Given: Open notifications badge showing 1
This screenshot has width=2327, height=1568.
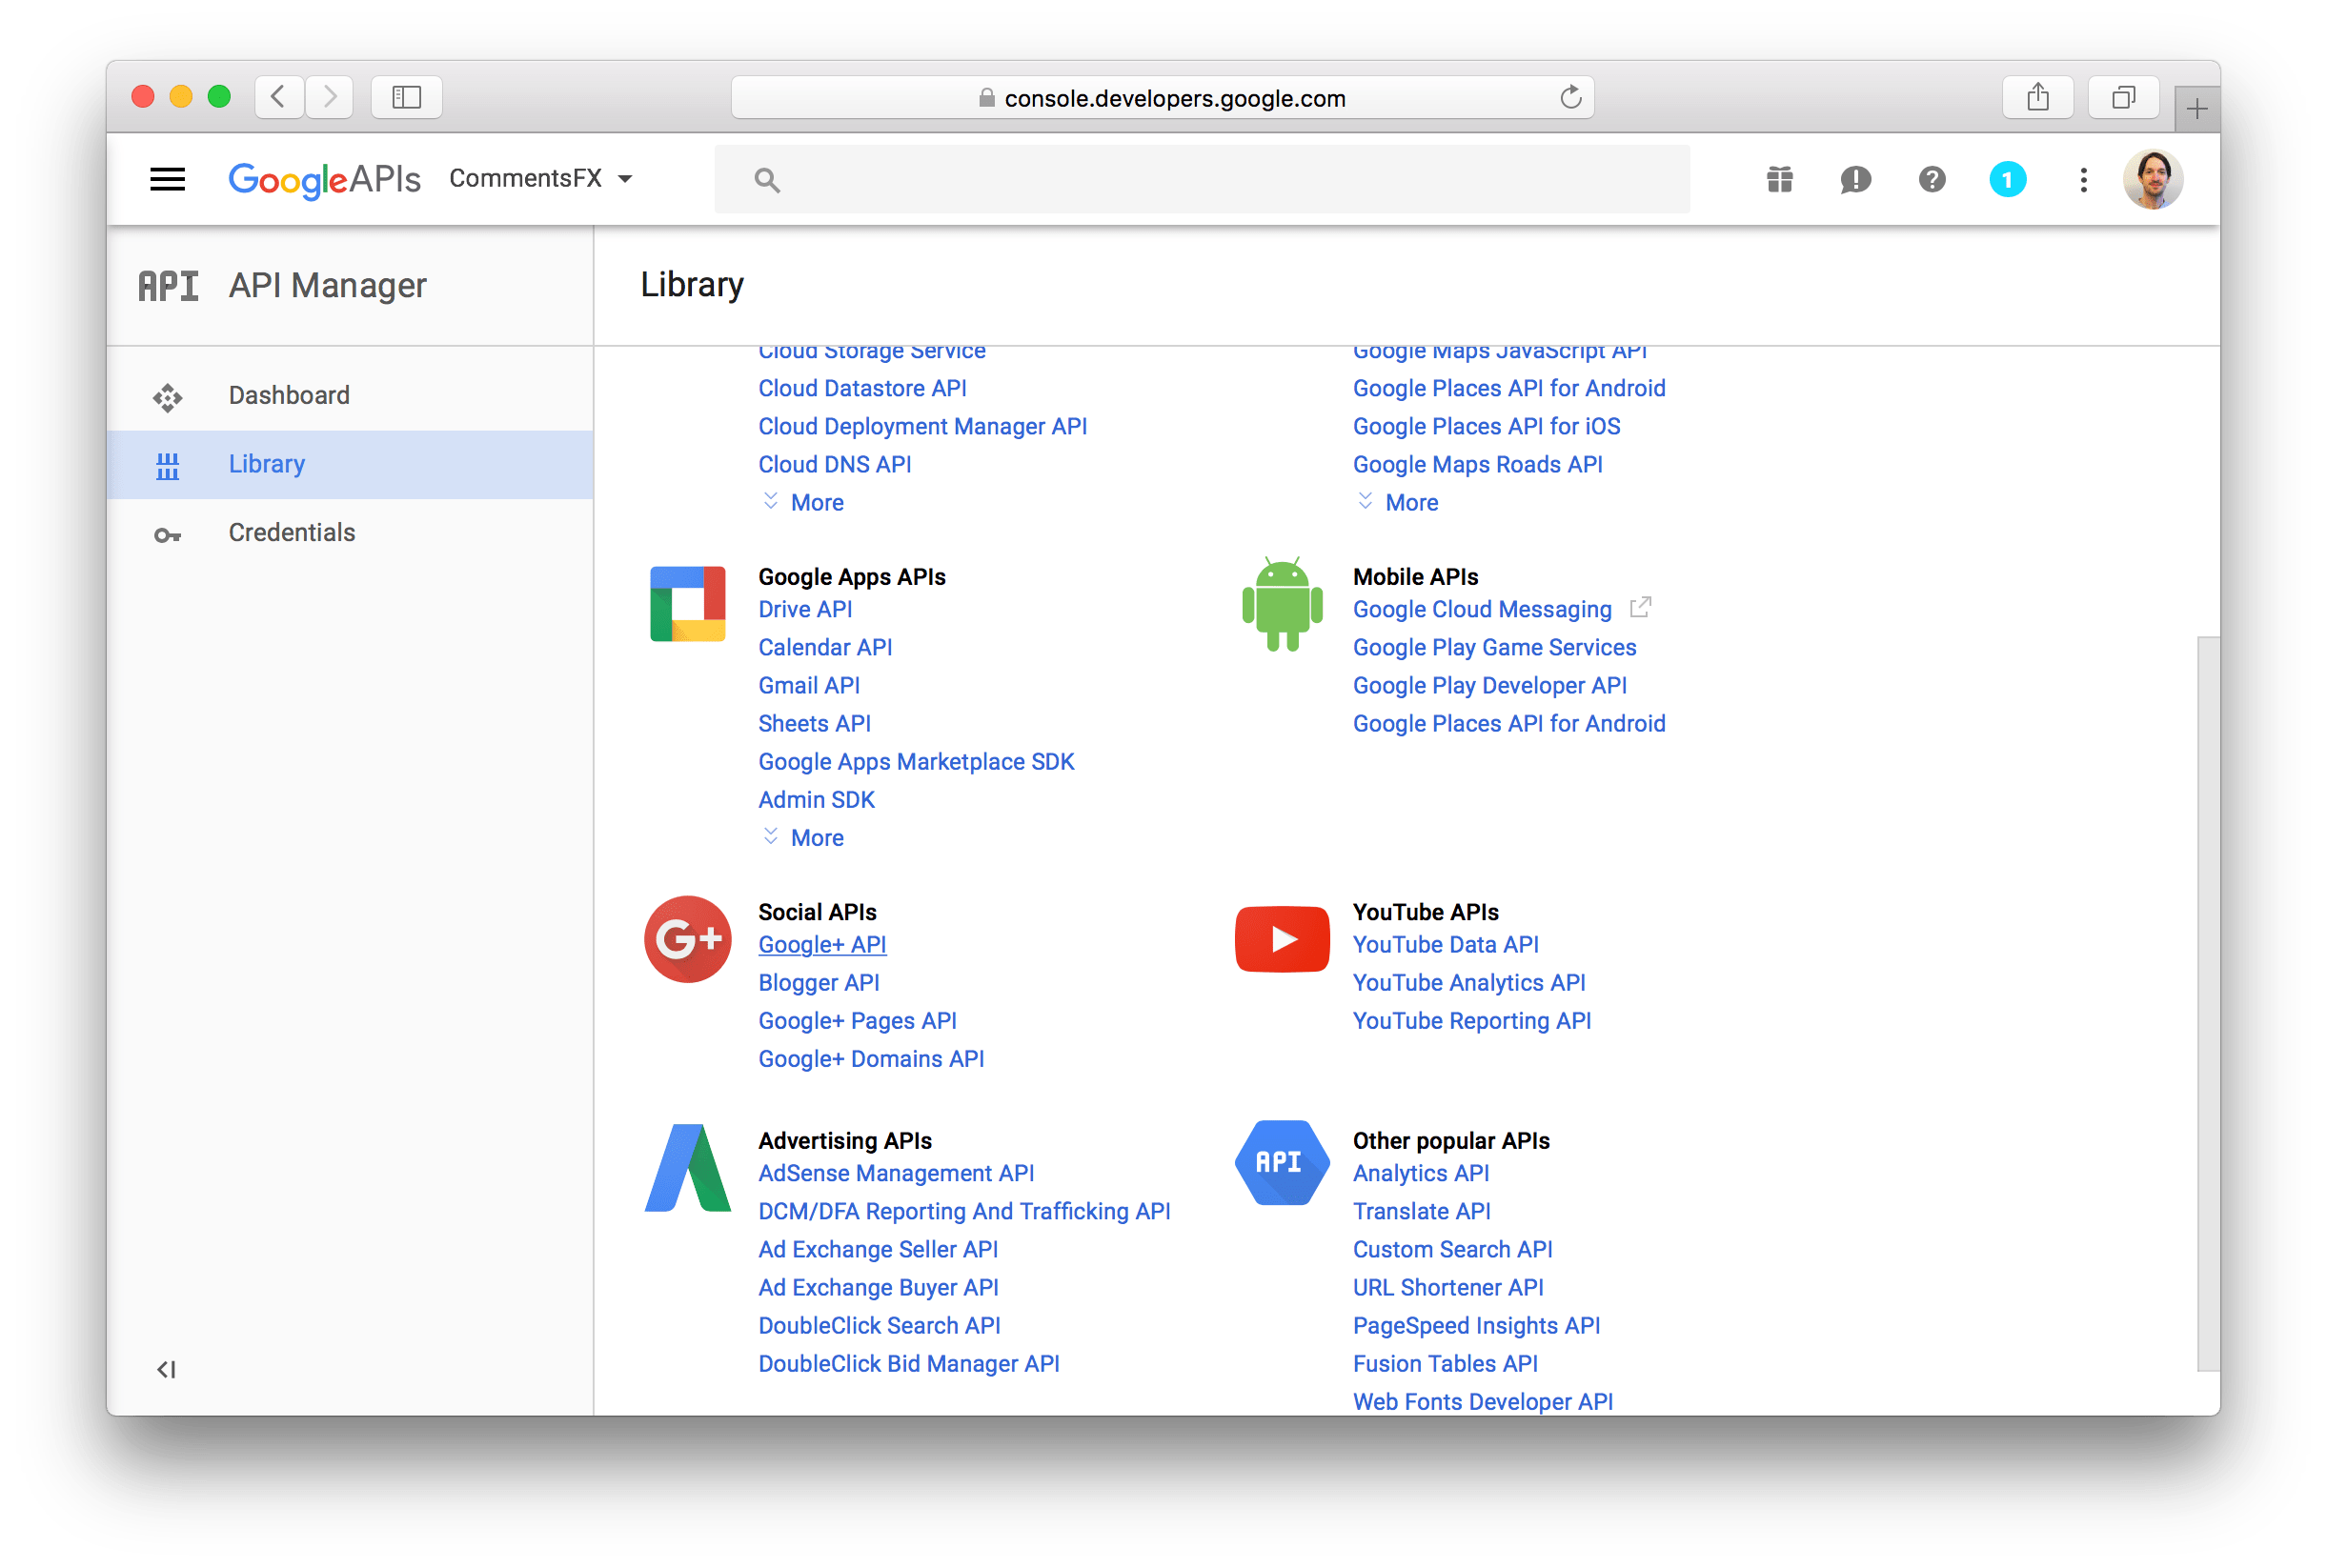Looking at the screenshot, I should 2007,180.
